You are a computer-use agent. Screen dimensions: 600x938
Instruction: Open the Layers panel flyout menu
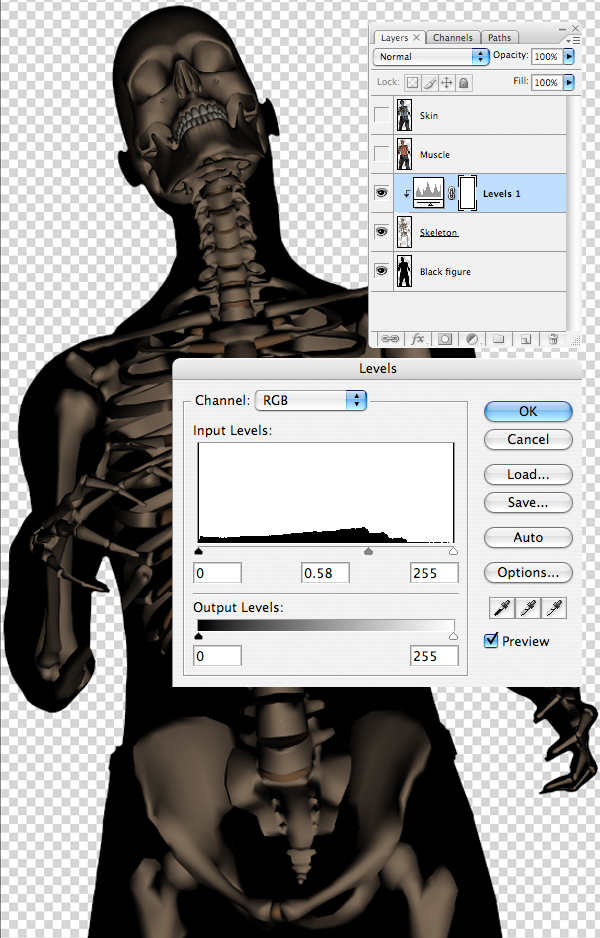pos(574,39)
